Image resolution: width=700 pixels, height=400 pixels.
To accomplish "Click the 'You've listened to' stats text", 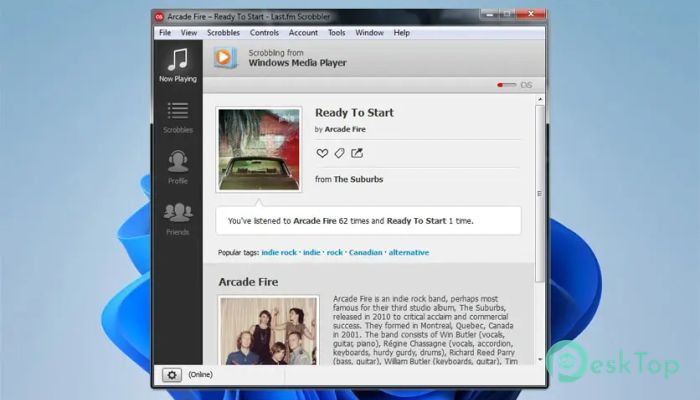I will 350,221.
